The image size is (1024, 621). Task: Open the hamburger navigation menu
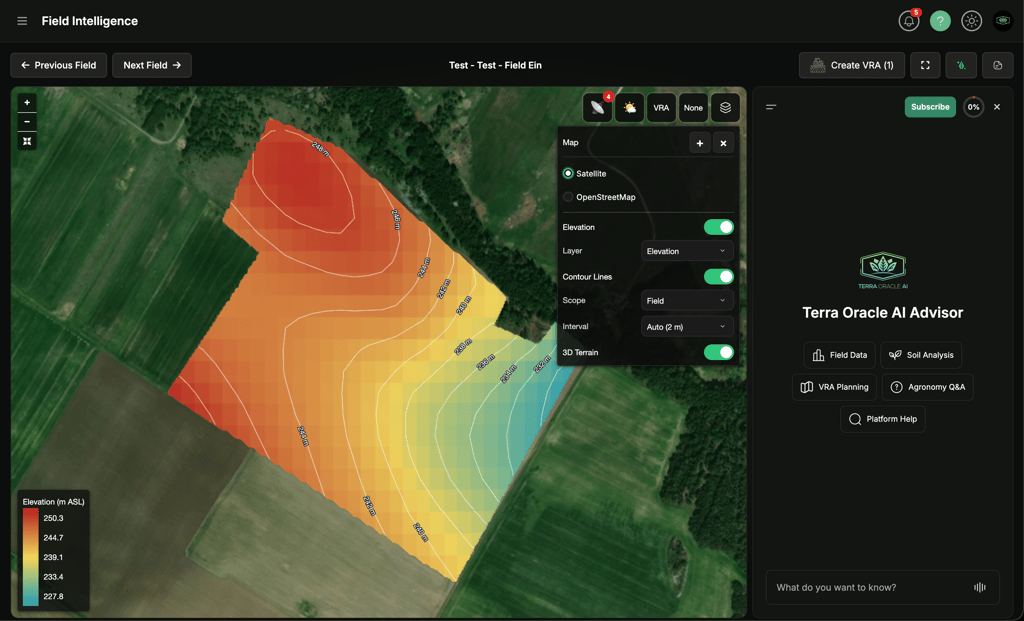tap(22, 21)
